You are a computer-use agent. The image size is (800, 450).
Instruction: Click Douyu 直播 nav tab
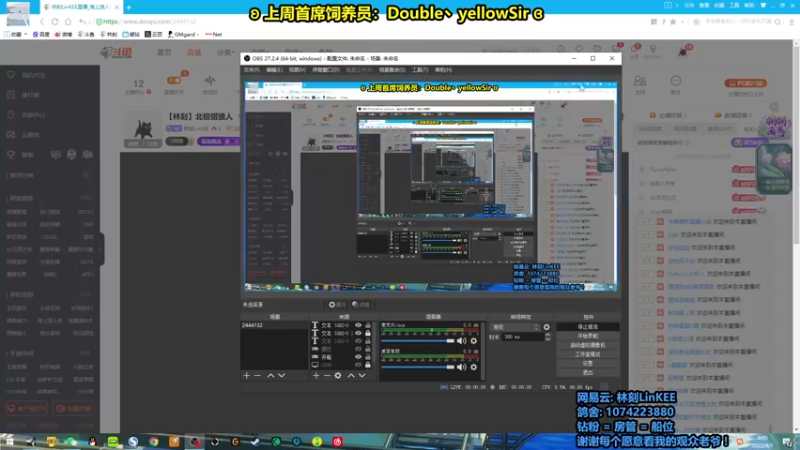click(194, 53)
